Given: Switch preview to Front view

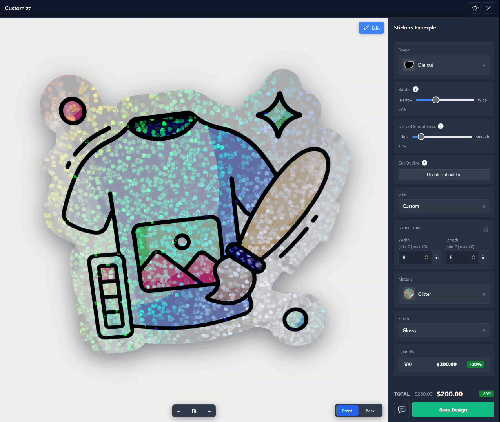Looking at the screenshot, I should [347, 411].
